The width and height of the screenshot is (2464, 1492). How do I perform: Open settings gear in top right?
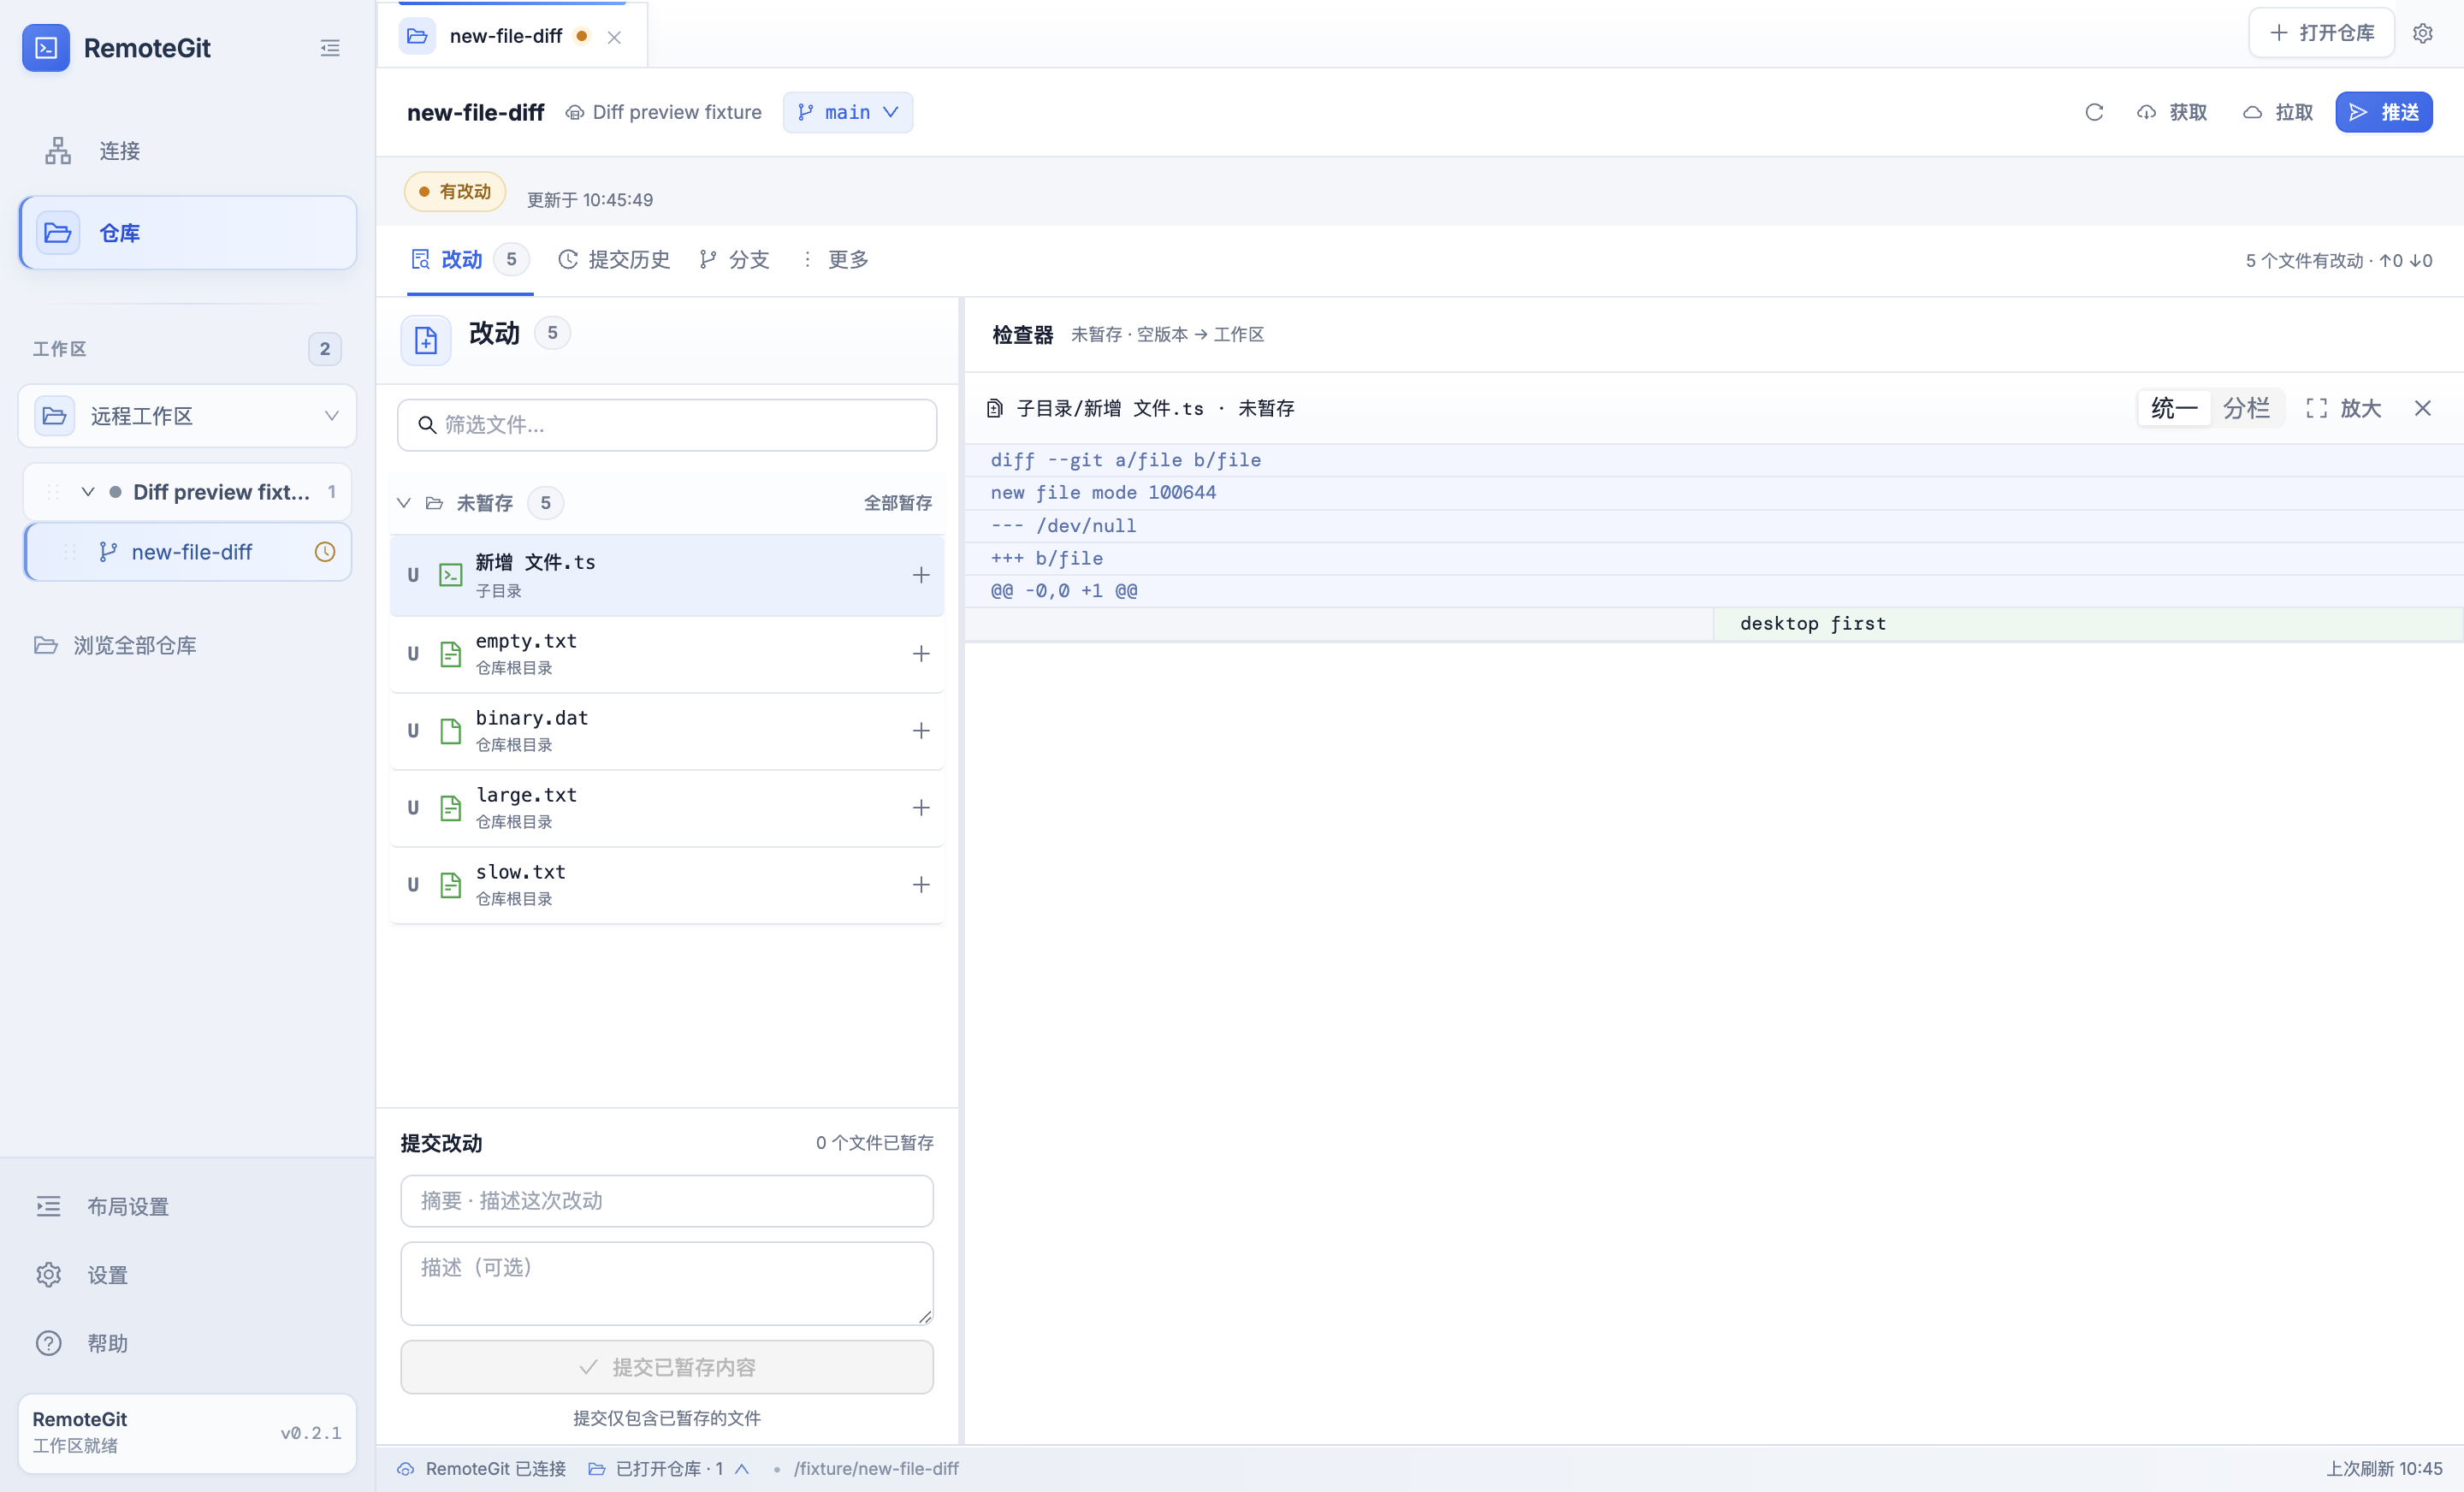pyautogui.click(x=2423, y=33)
